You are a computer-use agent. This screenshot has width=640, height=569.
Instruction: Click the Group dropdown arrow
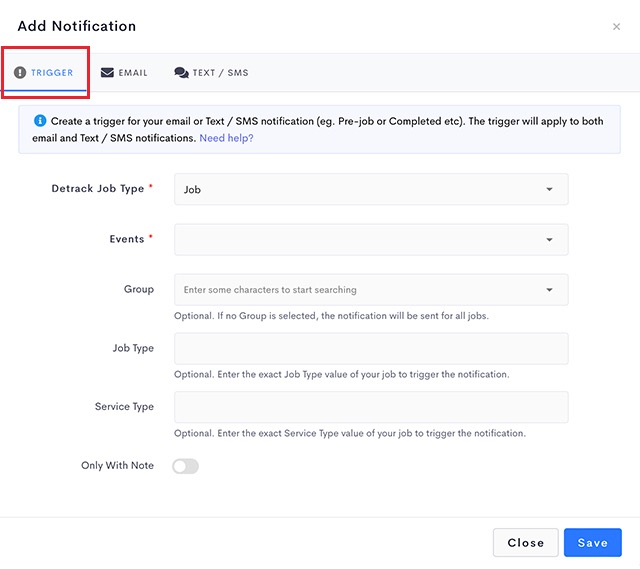(549, 290)
